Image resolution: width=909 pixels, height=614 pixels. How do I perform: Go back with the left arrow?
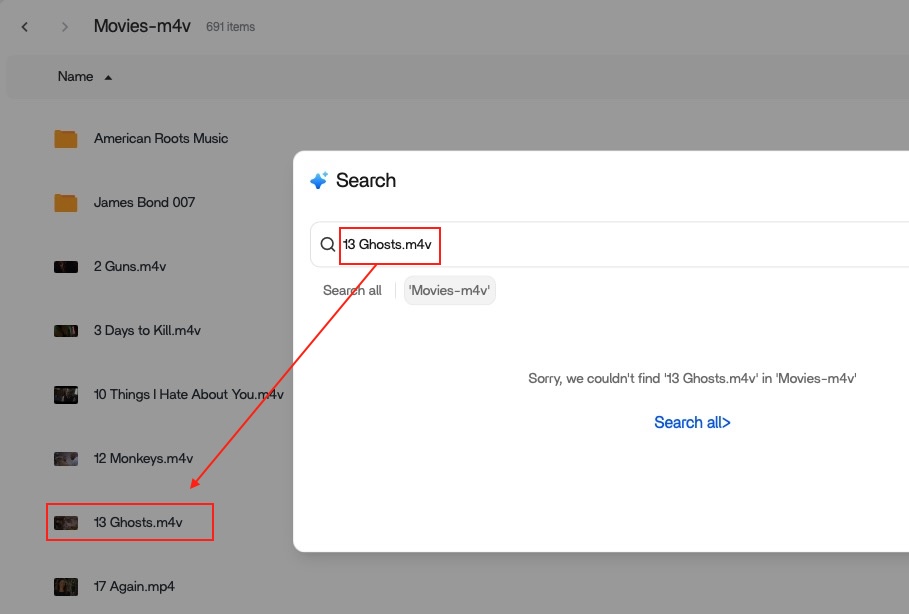click(24, 27)
